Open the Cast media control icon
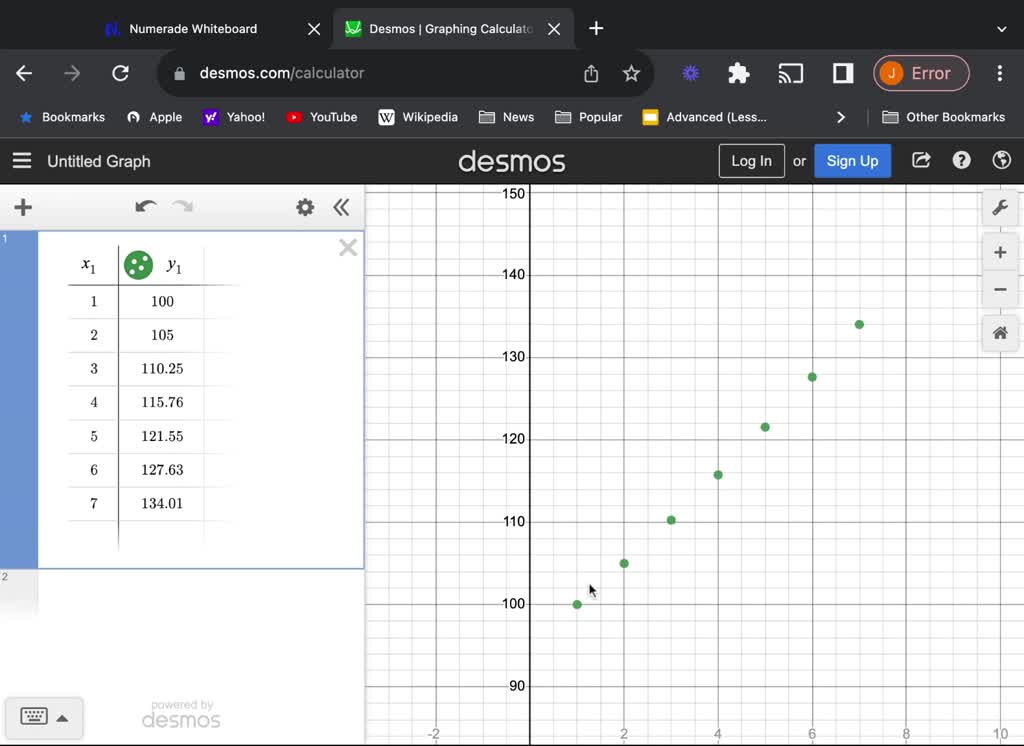The height and width of the screenshot is (746, 1024). point(790,73)
